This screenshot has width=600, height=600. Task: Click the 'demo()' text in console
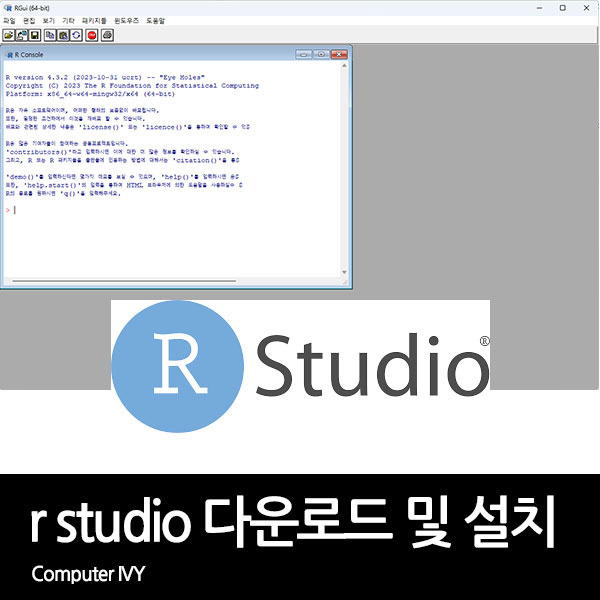pyautogui.click(x=22, y=177)
